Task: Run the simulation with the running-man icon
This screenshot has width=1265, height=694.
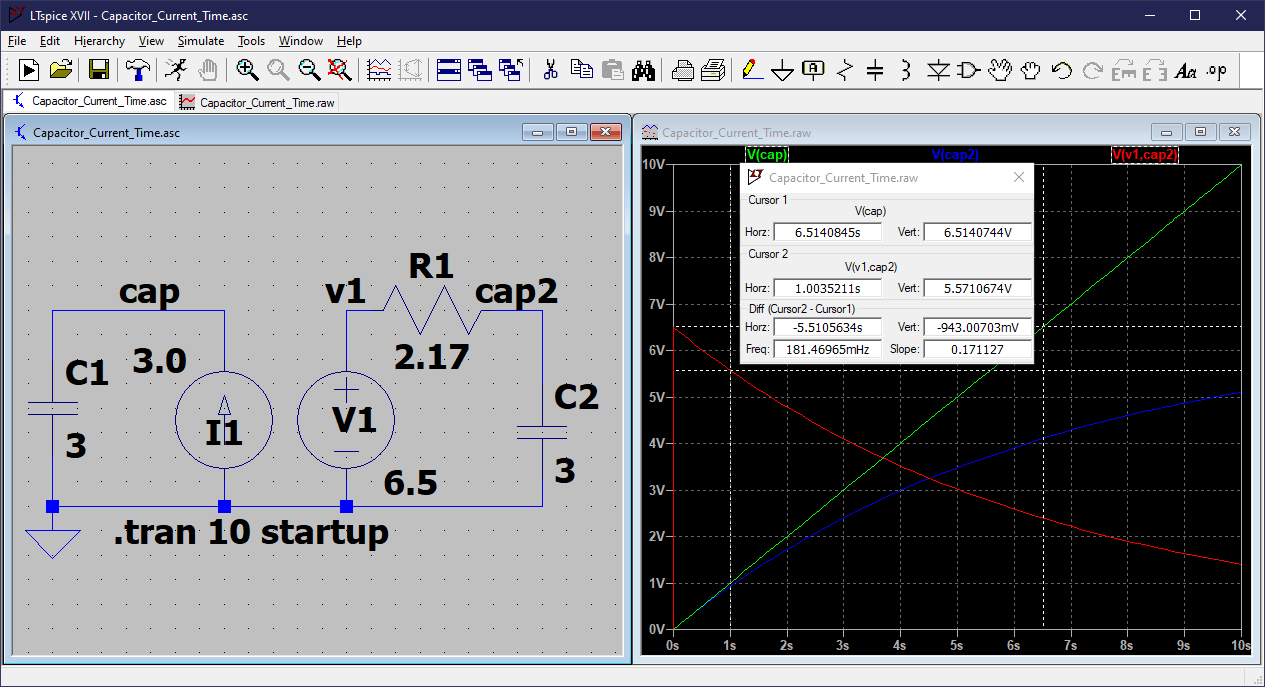Action: (175, 70)
